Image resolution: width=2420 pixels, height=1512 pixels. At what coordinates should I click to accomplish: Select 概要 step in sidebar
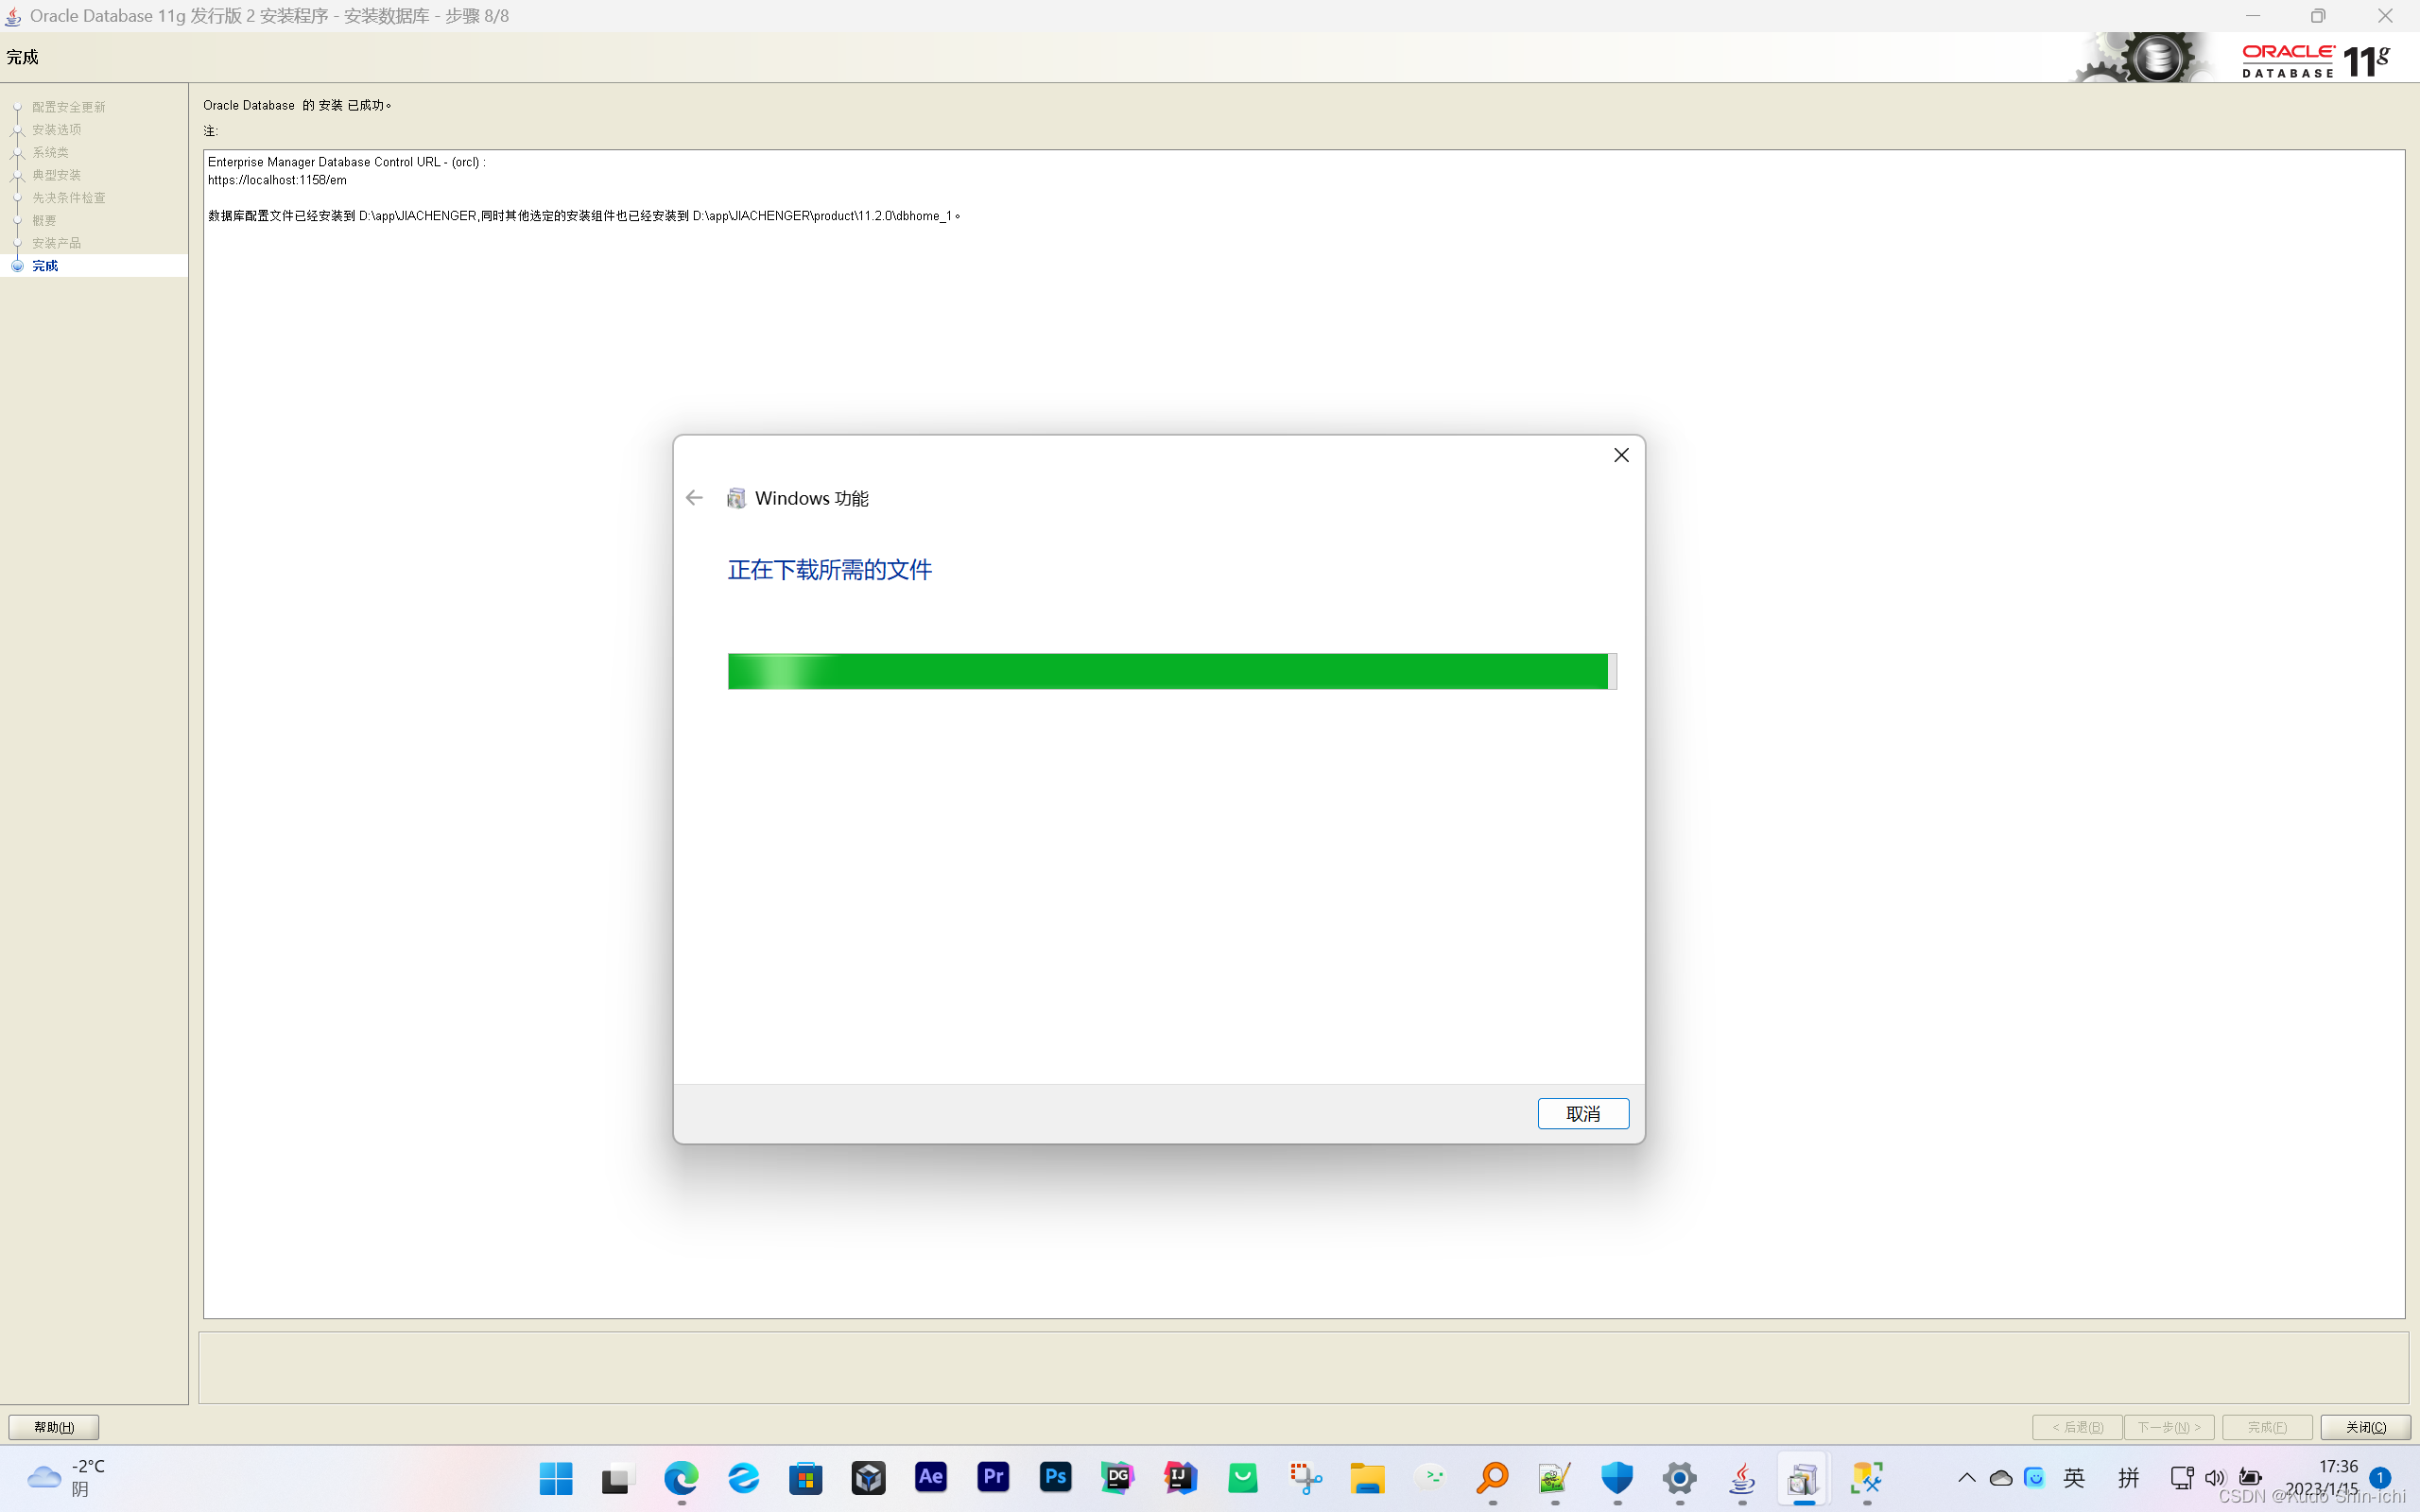44,220
